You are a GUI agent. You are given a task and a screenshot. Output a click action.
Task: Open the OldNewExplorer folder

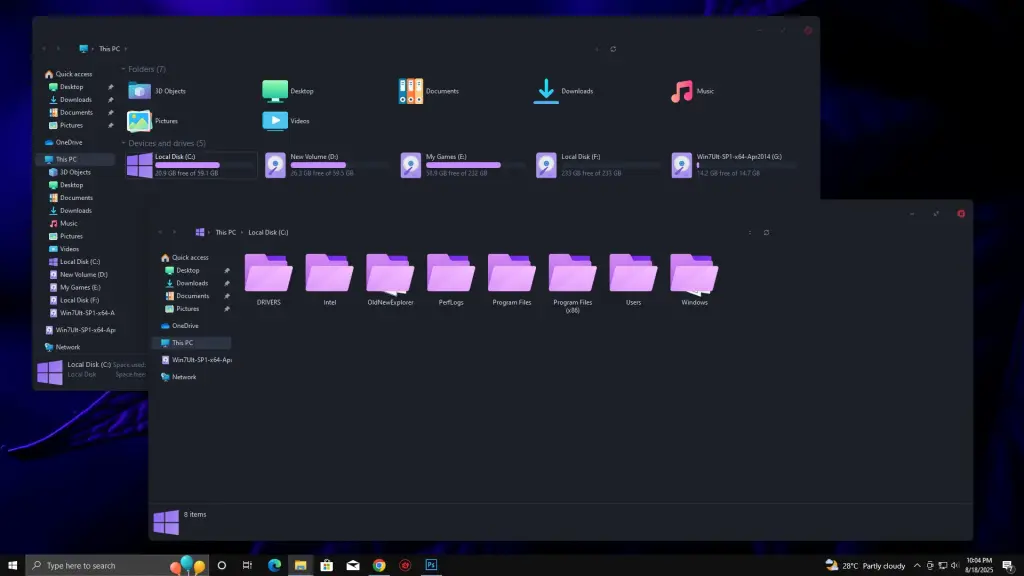click(390, 273)
